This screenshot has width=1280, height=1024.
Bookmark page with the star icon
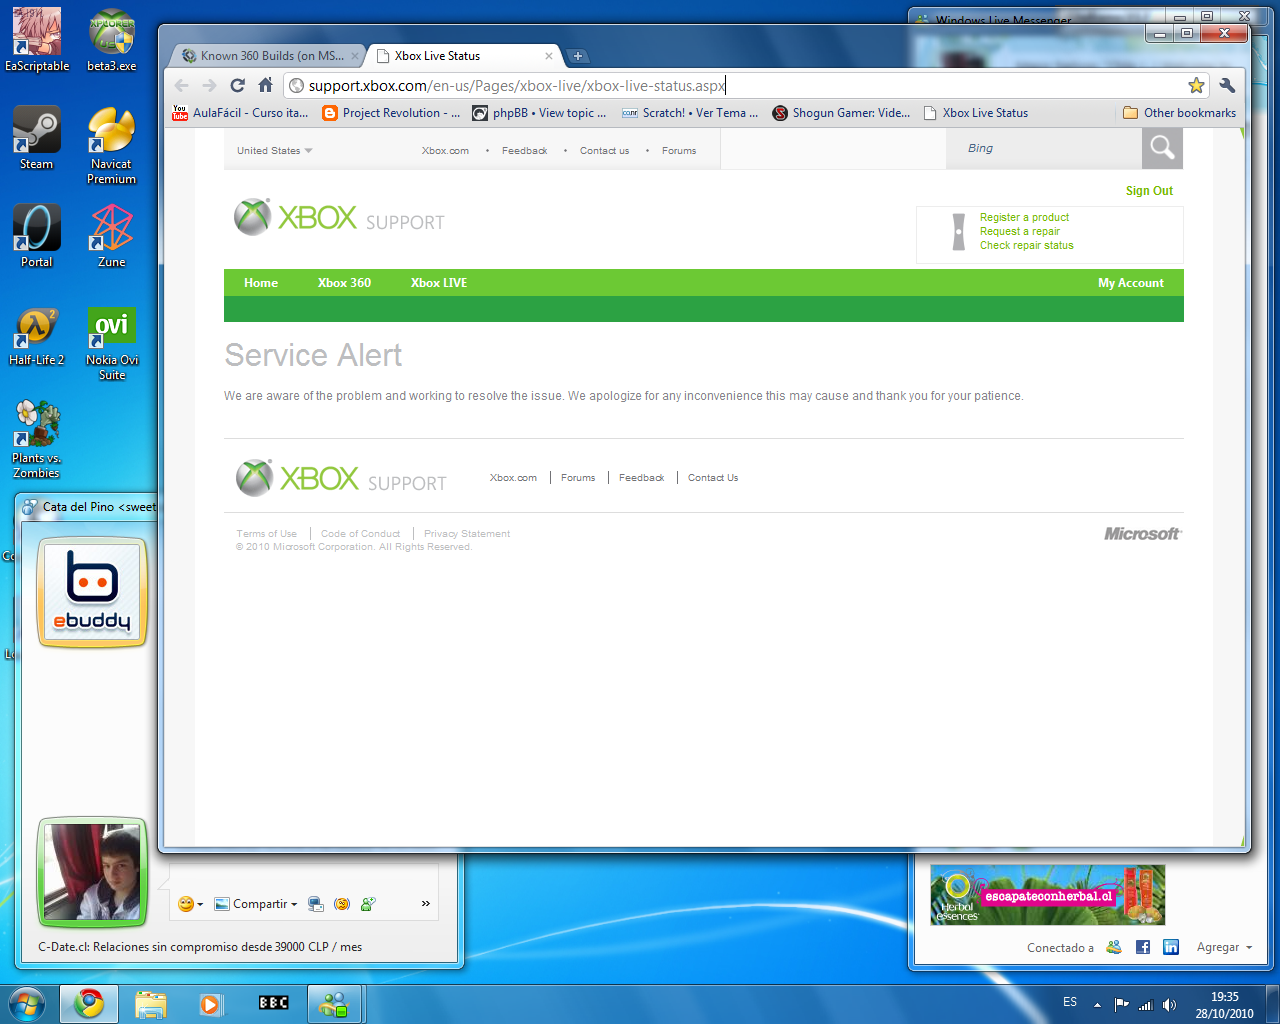coord(1196,86)
